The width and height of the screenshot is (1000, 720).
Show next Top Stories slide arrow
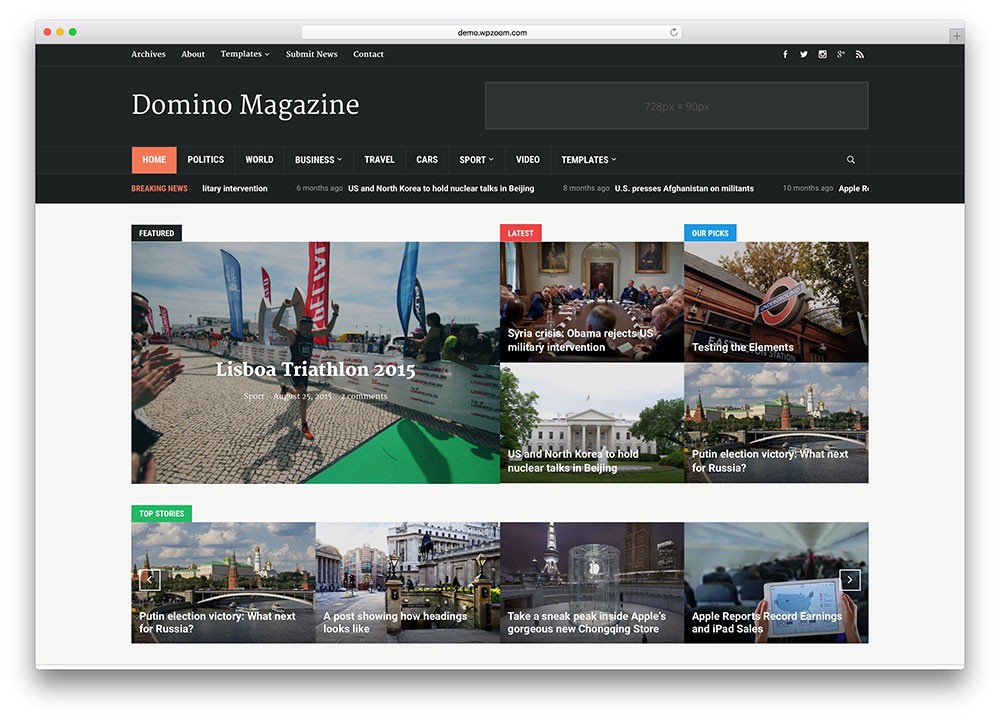(x=850, y=580)
